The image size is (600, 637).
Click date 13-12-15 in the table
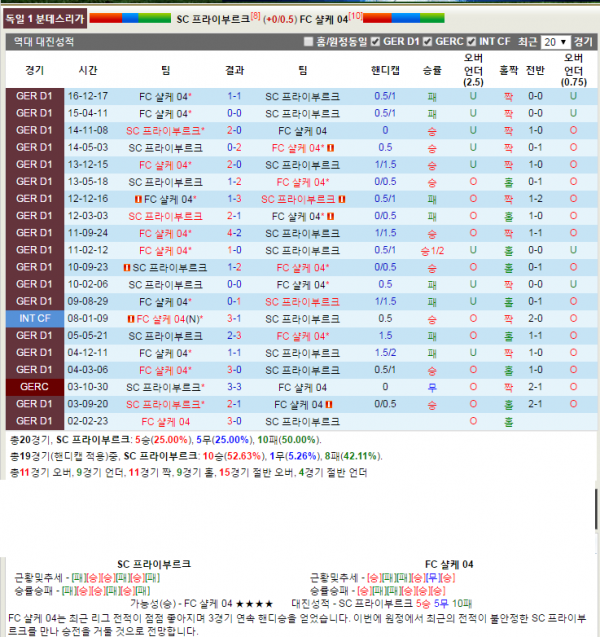[x=88, y=165]
